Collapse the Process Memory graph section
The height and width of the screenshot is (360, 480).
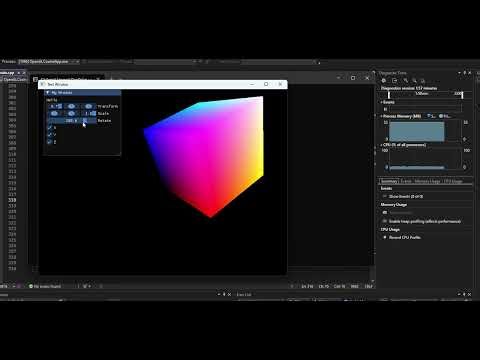pos(382,116)
